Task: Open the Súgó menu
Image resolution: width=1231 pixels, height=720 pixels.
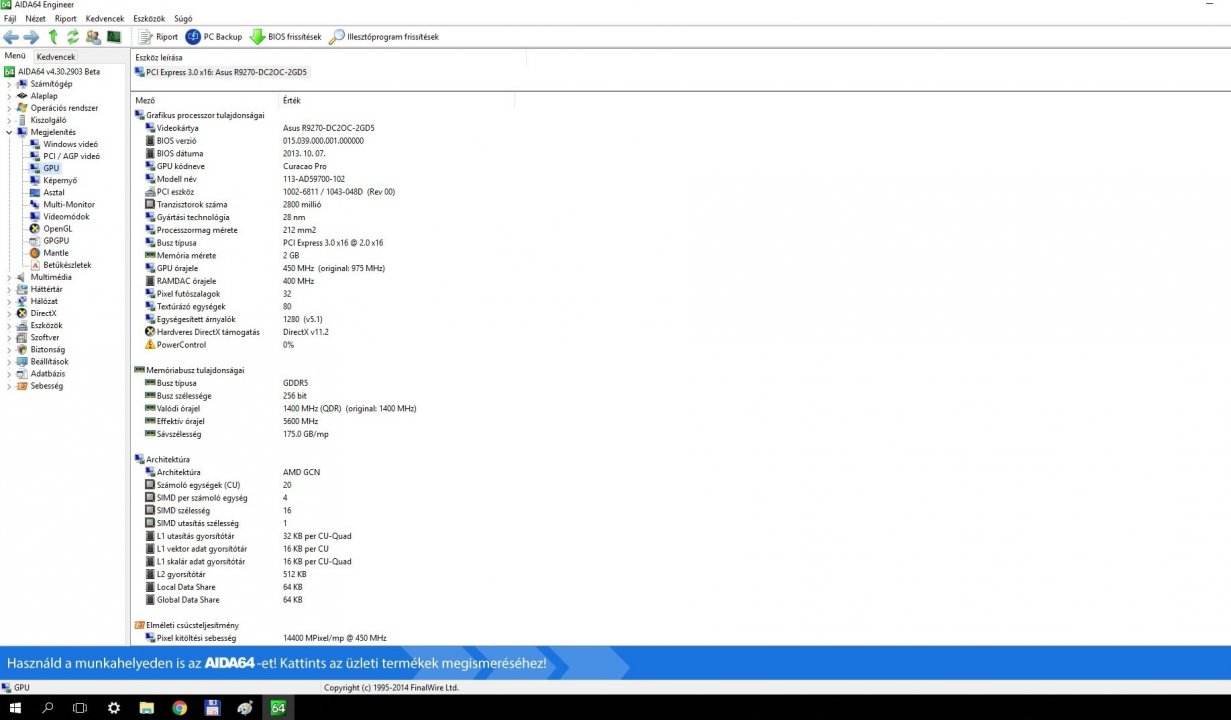Action: click(x=183, y=19)
